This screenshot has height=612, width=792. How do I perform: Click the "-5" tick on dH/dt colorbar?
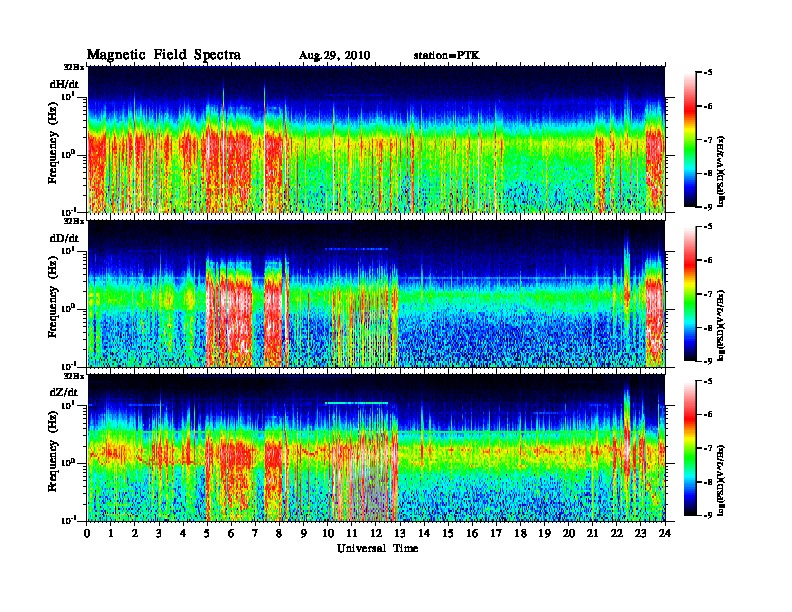[x=708, y=73]
